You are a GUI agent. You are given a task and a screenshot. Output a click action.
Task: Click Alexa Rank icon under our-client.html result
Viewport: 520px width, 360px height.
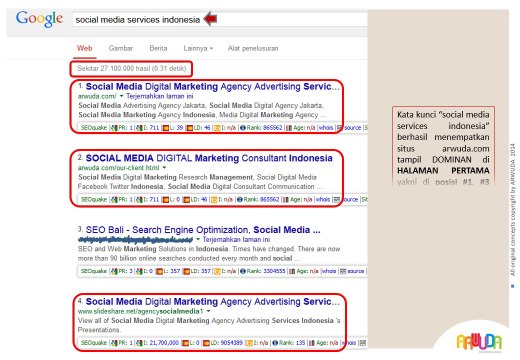pos(239,200)
